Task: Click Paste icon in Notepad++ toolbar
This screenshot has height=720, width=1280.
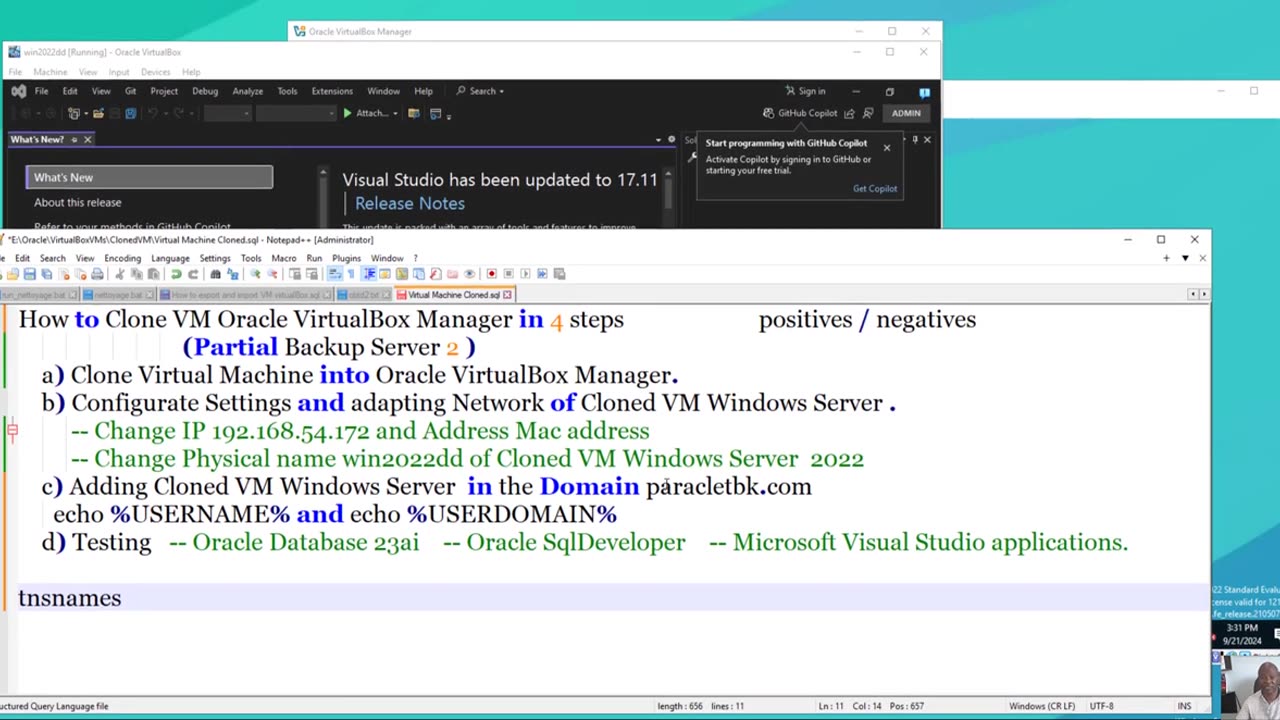Action: click(154, 274)
